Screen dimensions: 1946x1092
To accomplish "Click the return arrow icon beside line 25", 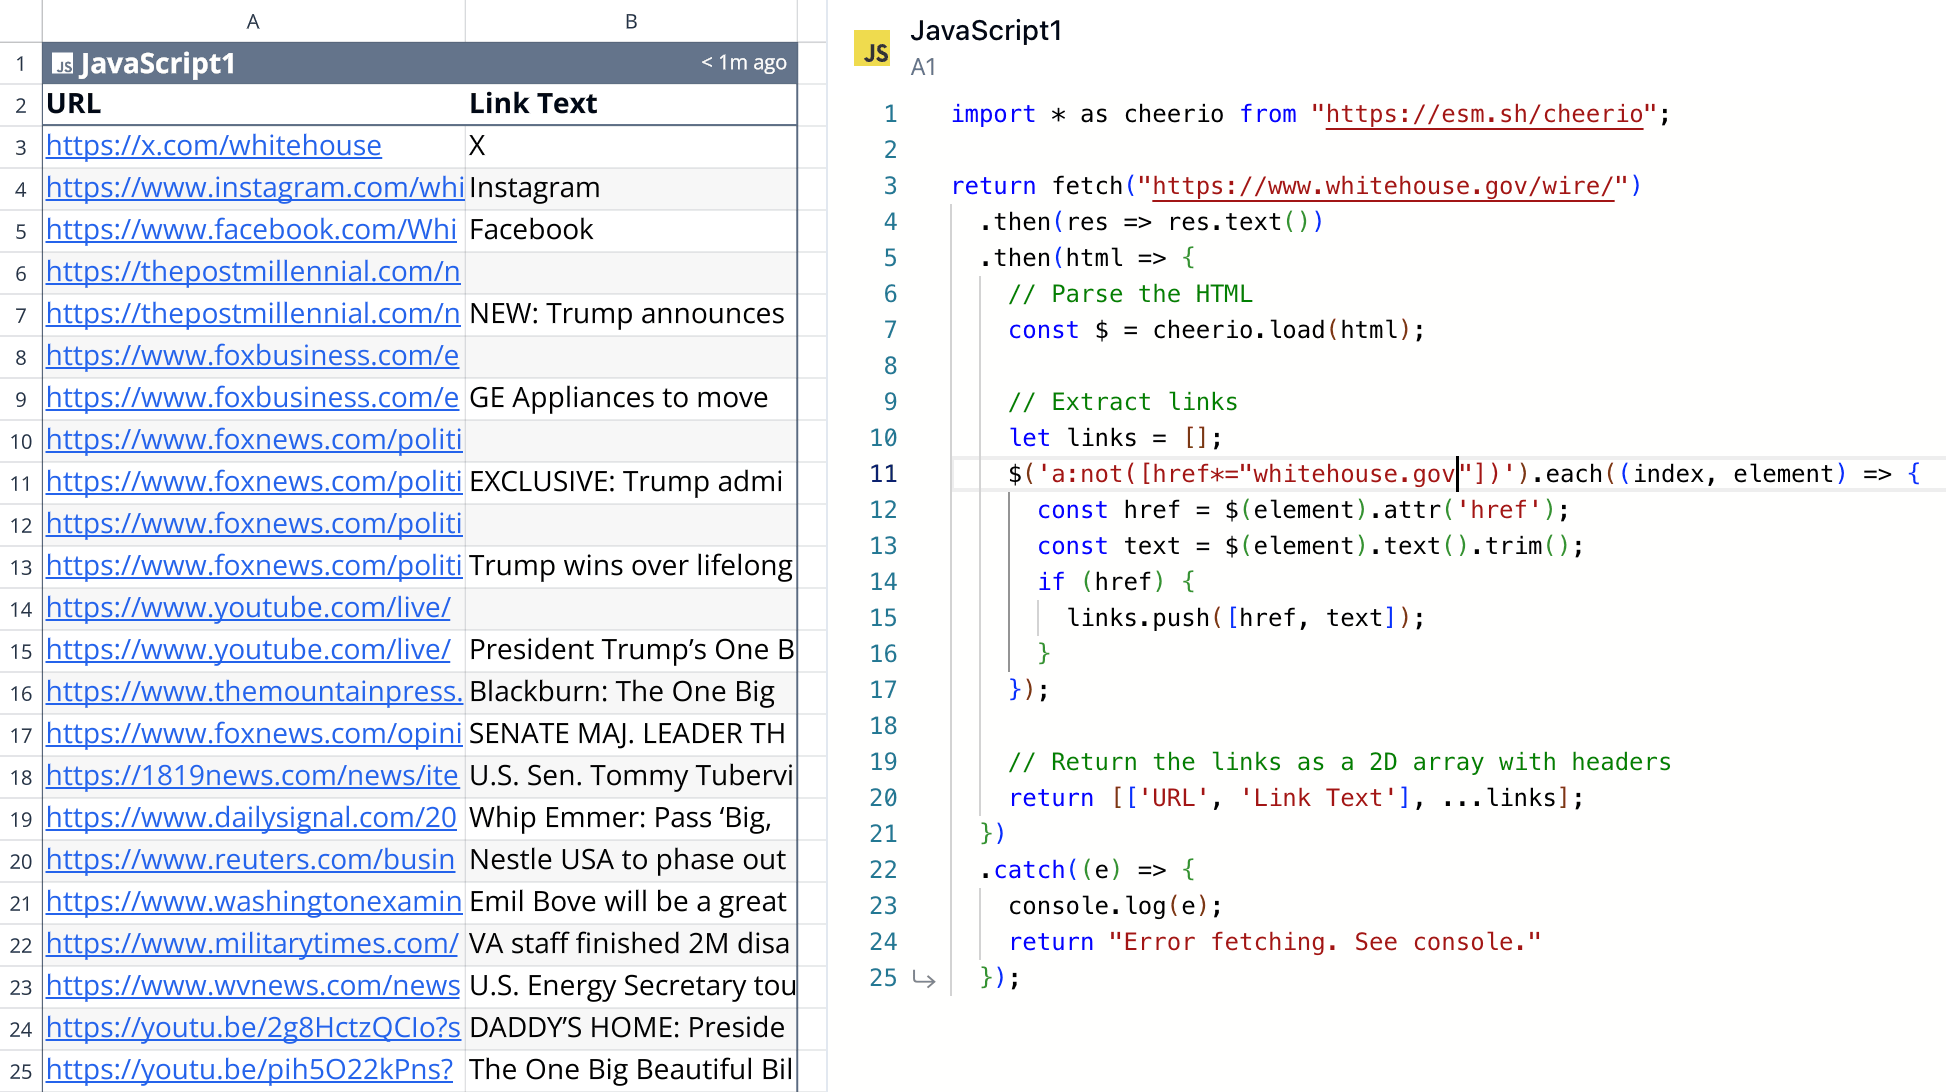I will pyautogui.click(x=924, y=979).
